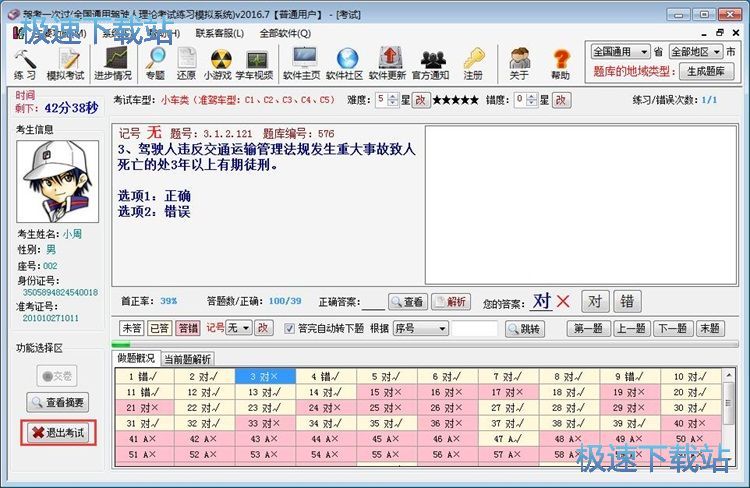Click 生成题库 generate question bank

[706, 71]
